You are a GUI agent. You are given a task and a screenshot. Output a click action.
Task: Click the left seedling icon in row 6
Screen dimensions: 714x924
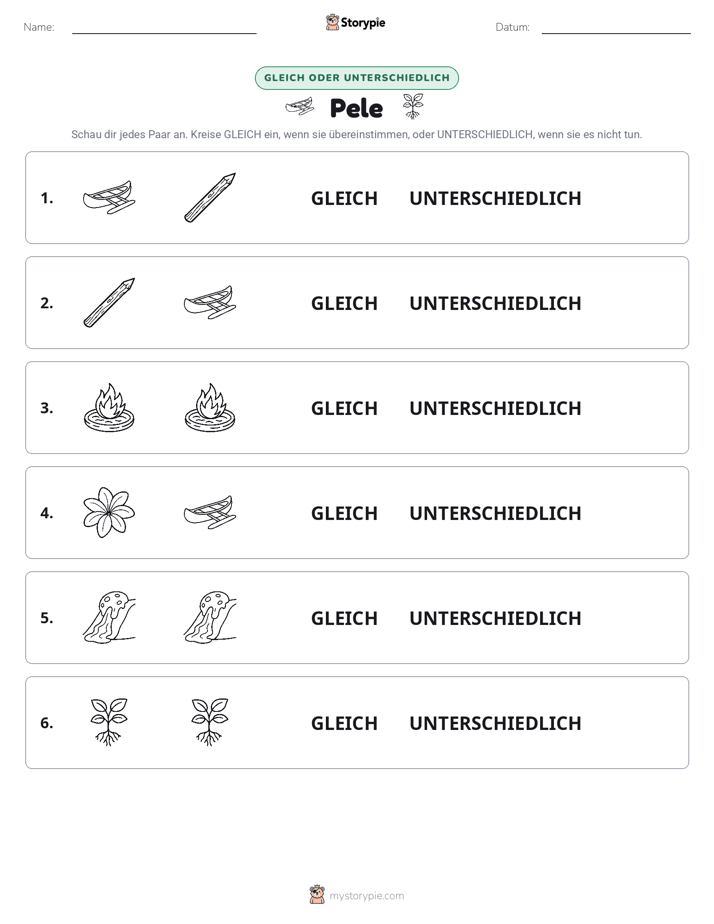pos(109,722)
